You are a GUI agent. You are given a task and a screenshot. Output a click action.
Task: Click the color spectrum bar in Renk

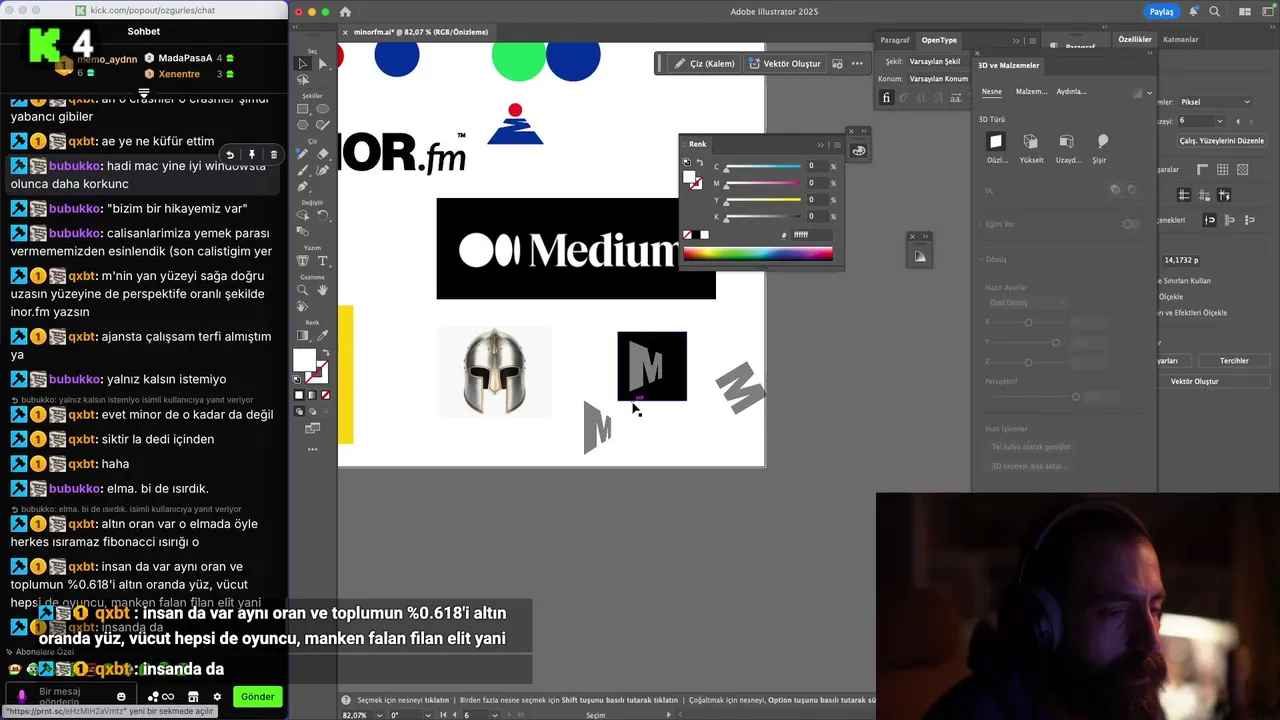coord(758,254)
